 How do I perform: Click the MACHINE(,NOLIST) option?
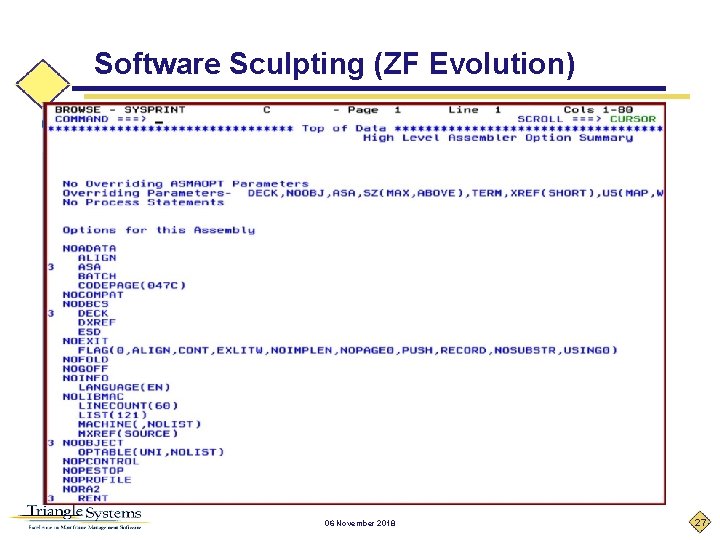[x=140, y=424]
